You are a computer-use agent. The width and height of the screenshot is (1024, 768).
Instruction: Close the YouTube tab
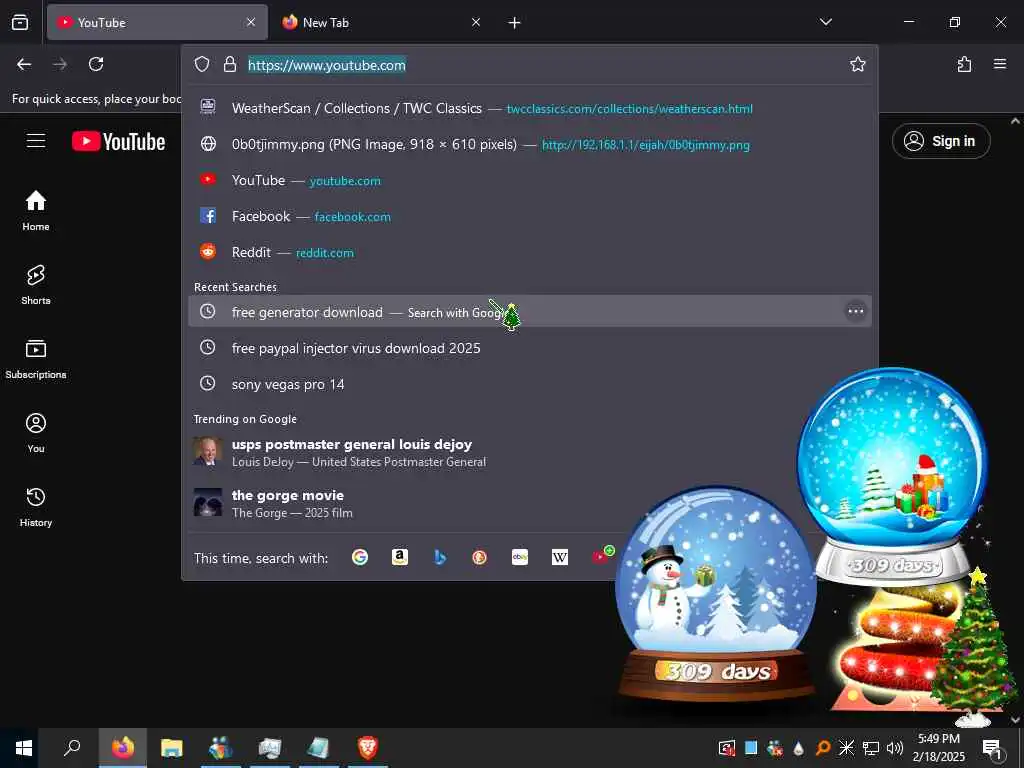[251, 22]
